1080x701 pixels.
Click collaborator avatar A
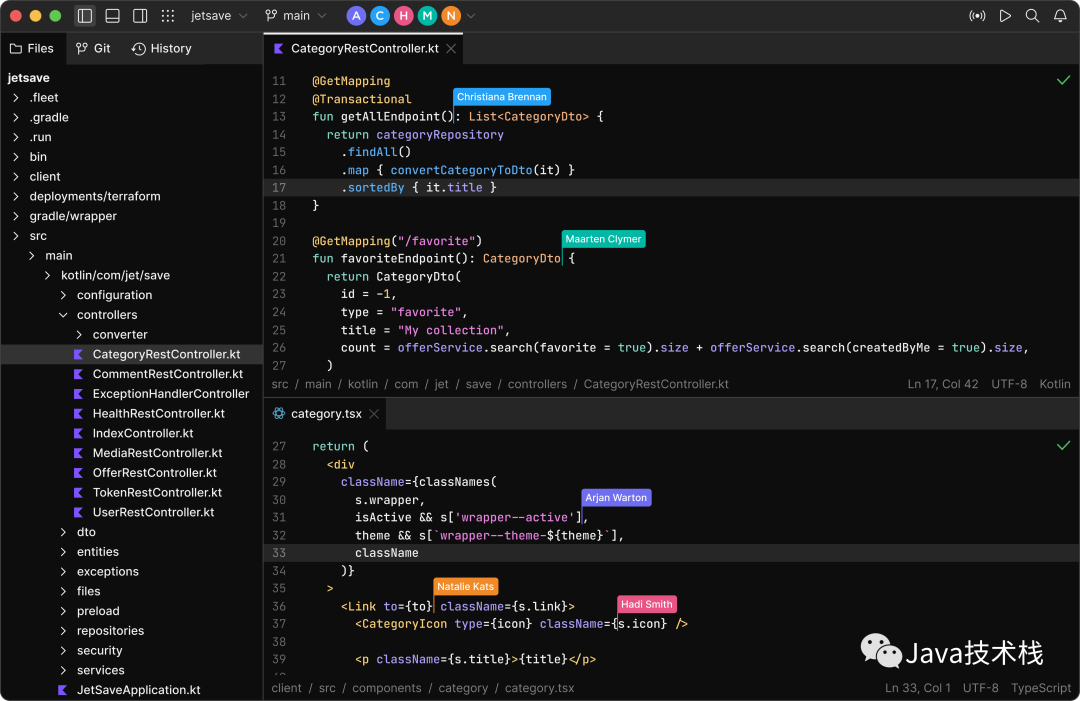pos(356,16)
